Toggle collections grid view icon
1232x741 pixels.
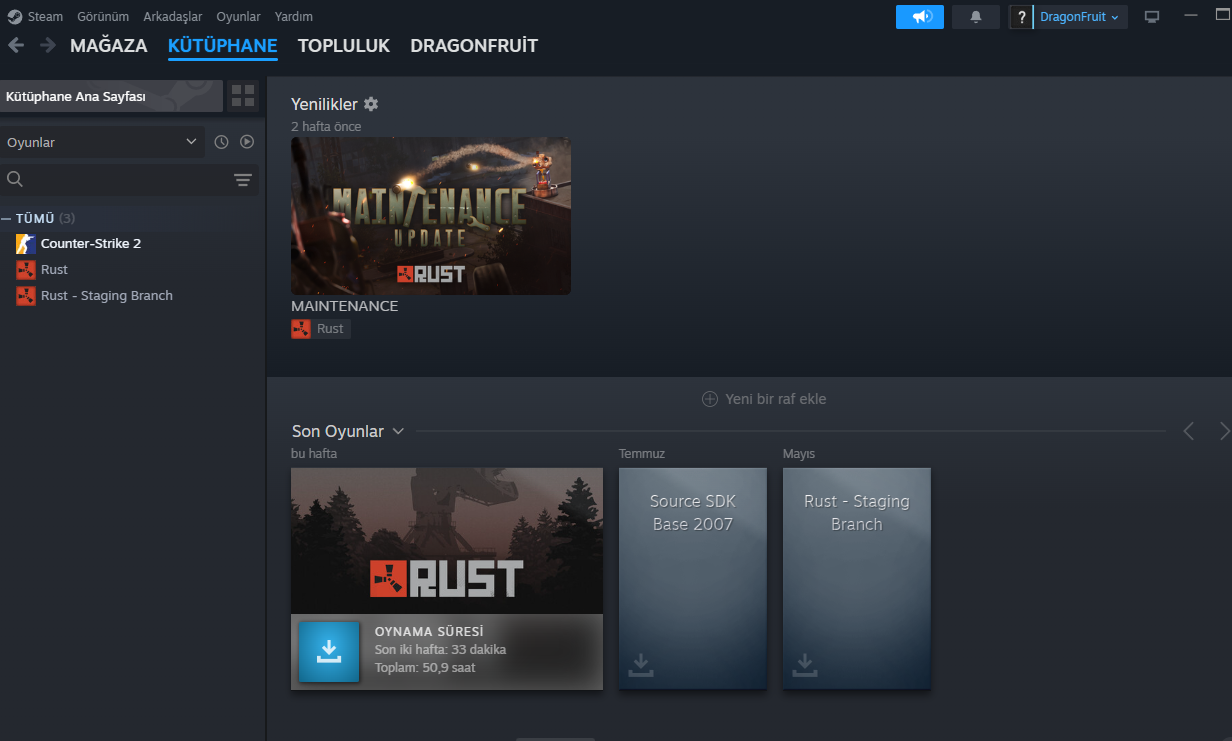(x=243, y=96)
